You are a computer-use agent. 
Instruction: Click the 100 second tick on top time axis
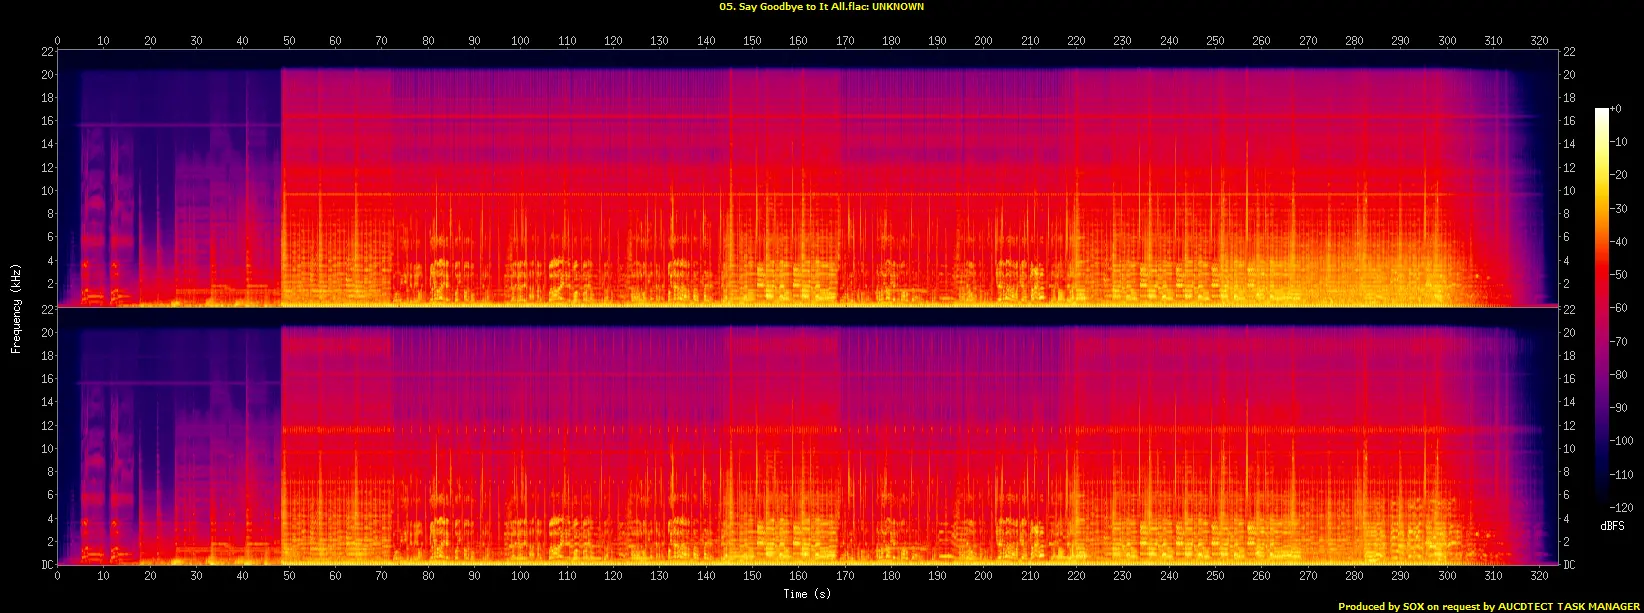520,41
